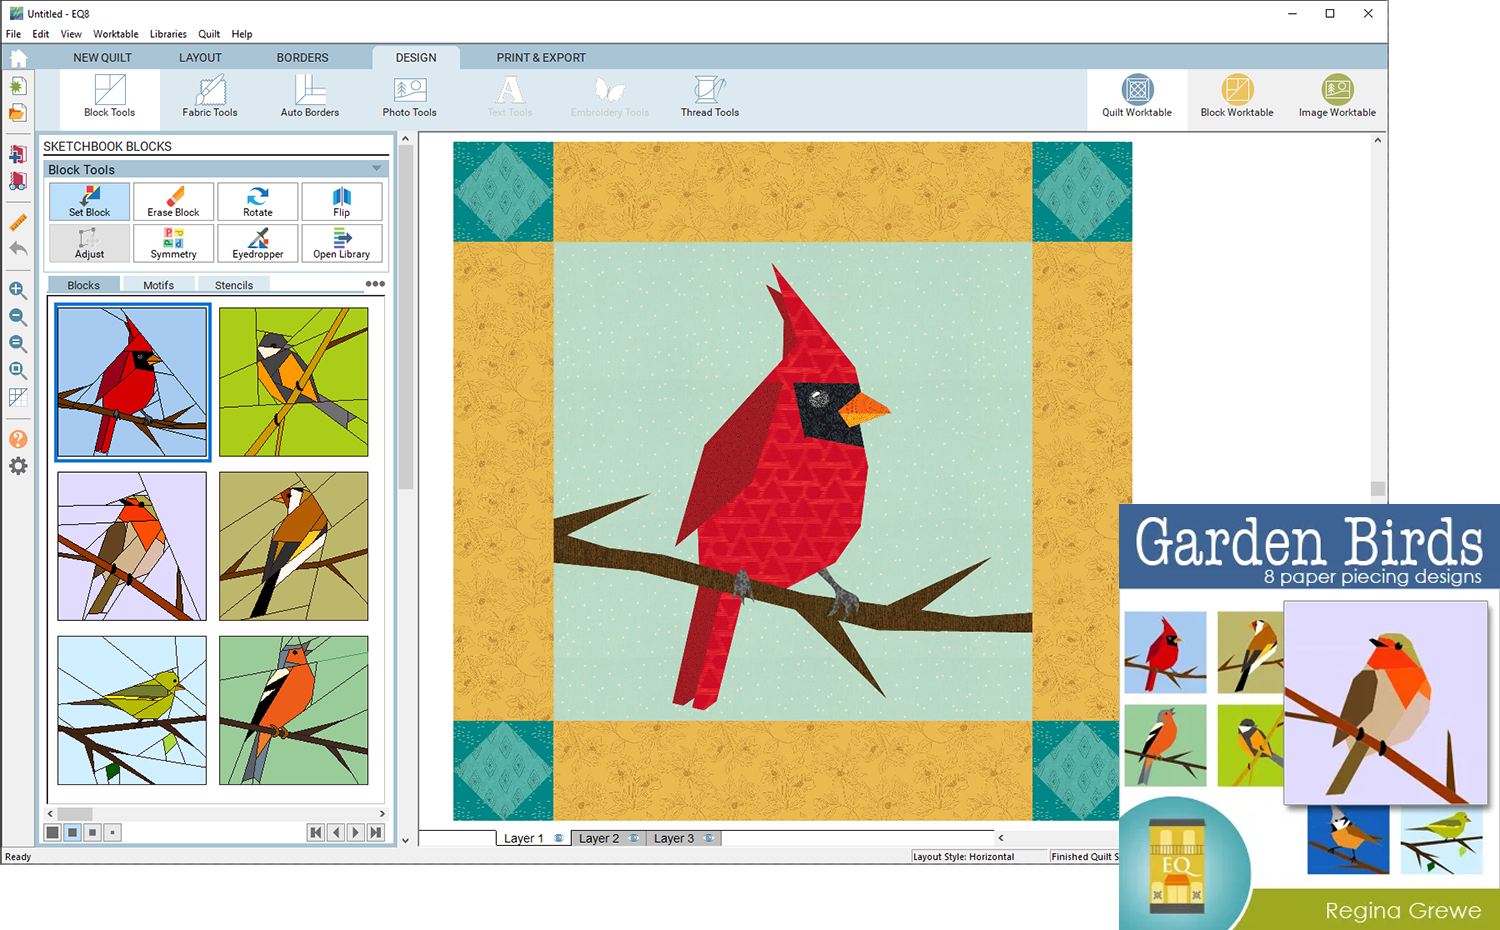Select the Adjust tool
This screenshot has width=1500, height=930.
(x=89, y=243)
